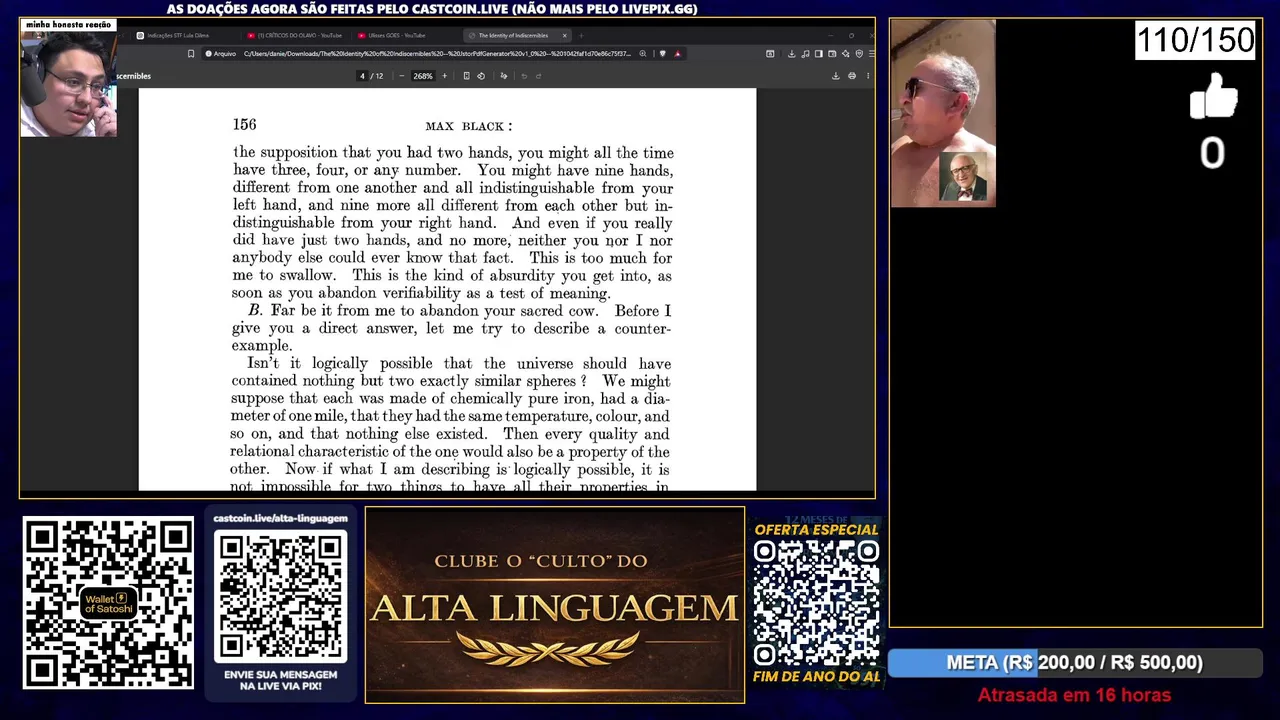Open the media playlist music-note icon

(x=805, y=54)
